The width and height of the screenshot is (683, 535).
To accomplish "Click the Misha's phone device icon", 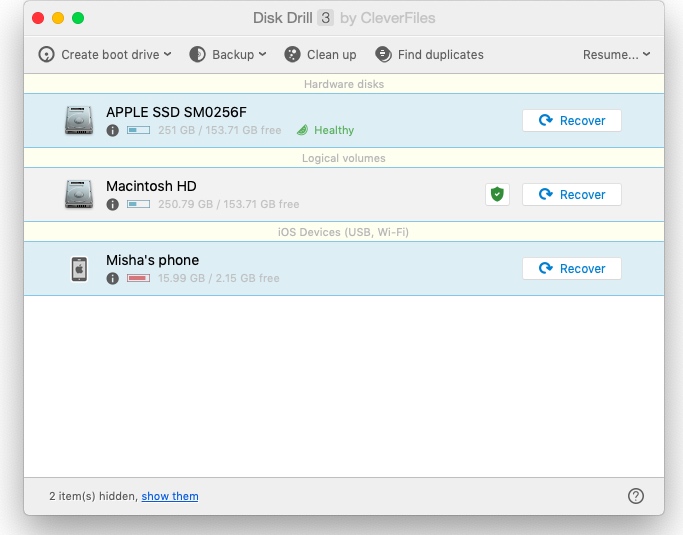I will point(79,269).
